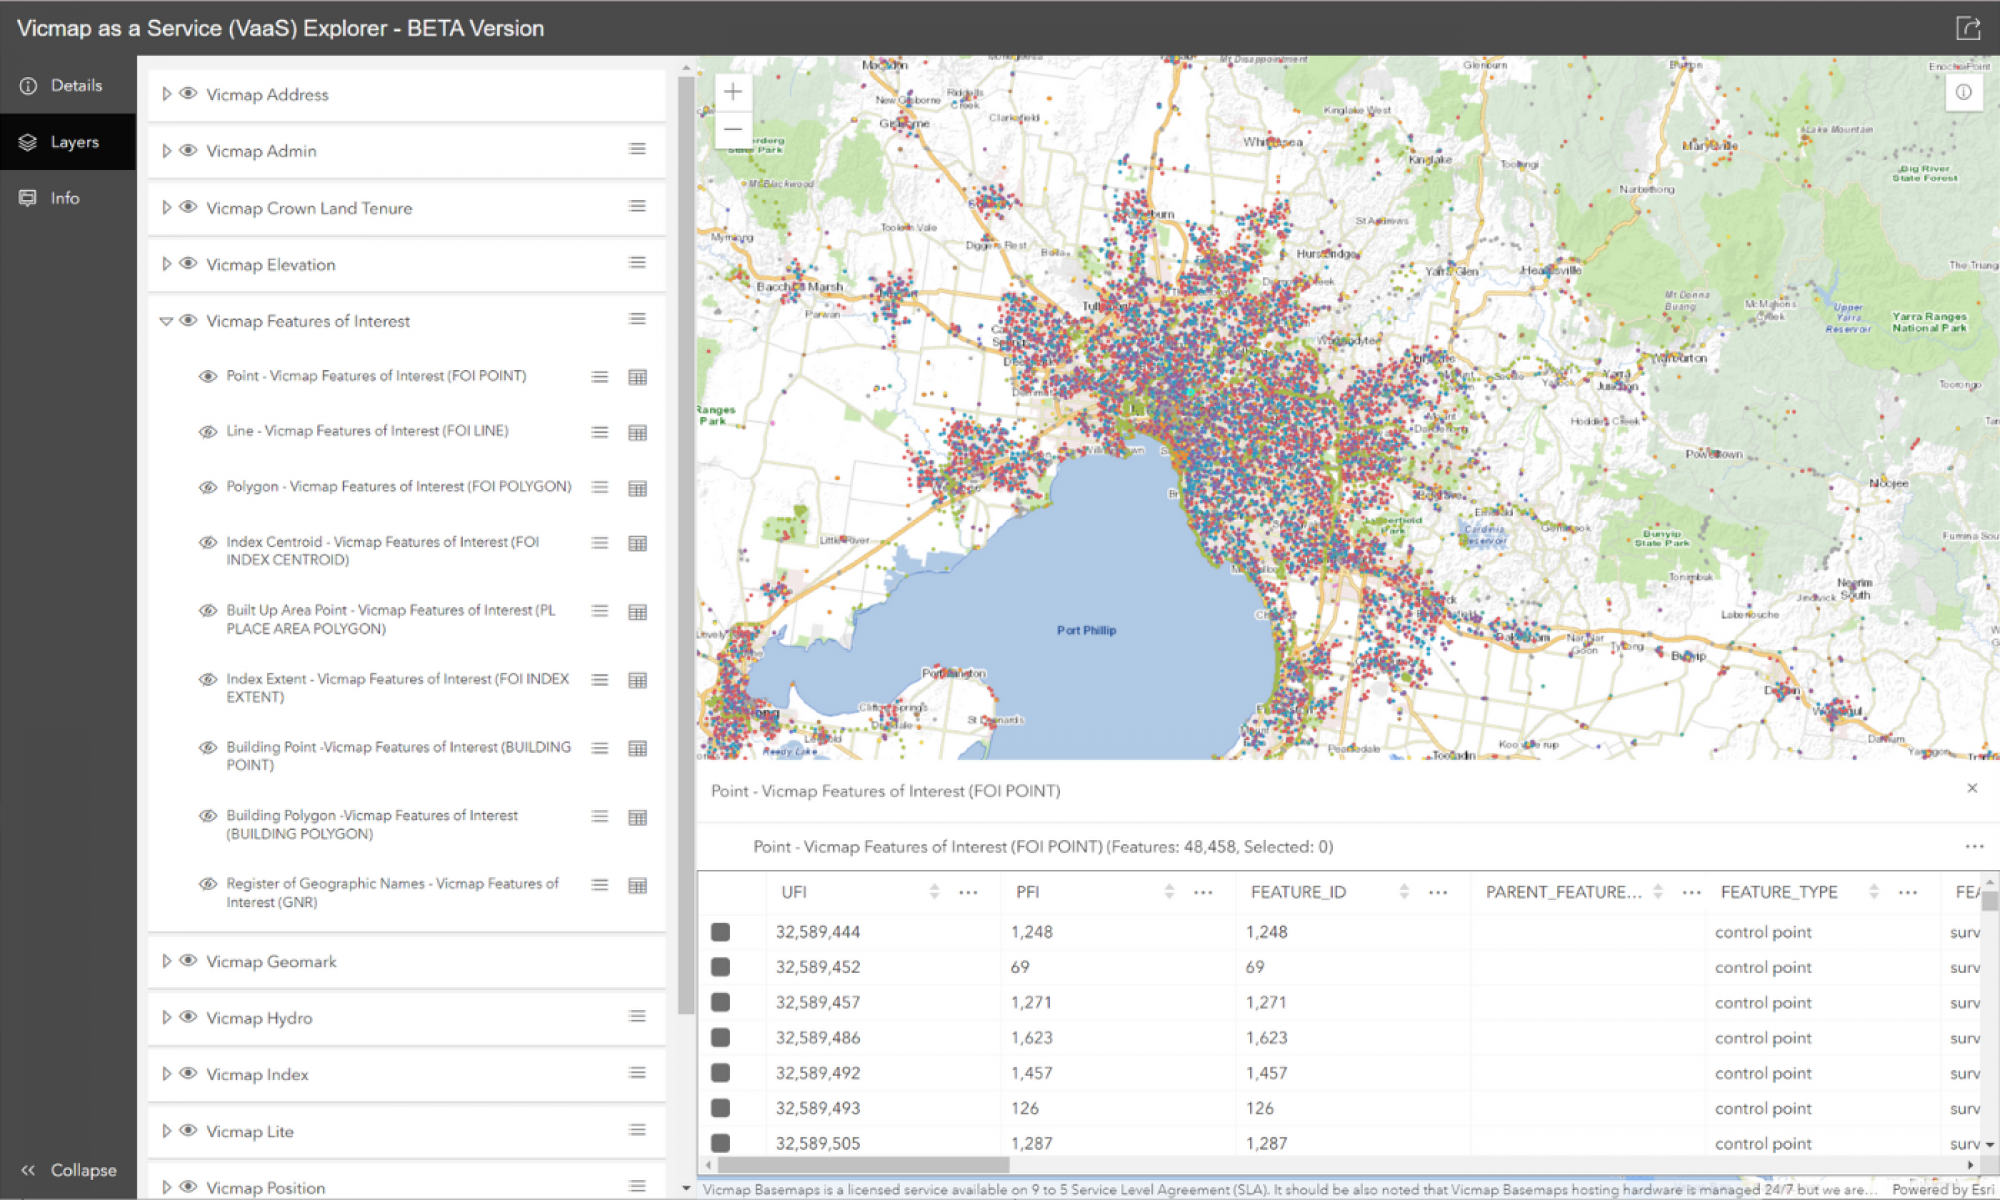
Task: Open UFI column options menu
Action: [968, 892]
